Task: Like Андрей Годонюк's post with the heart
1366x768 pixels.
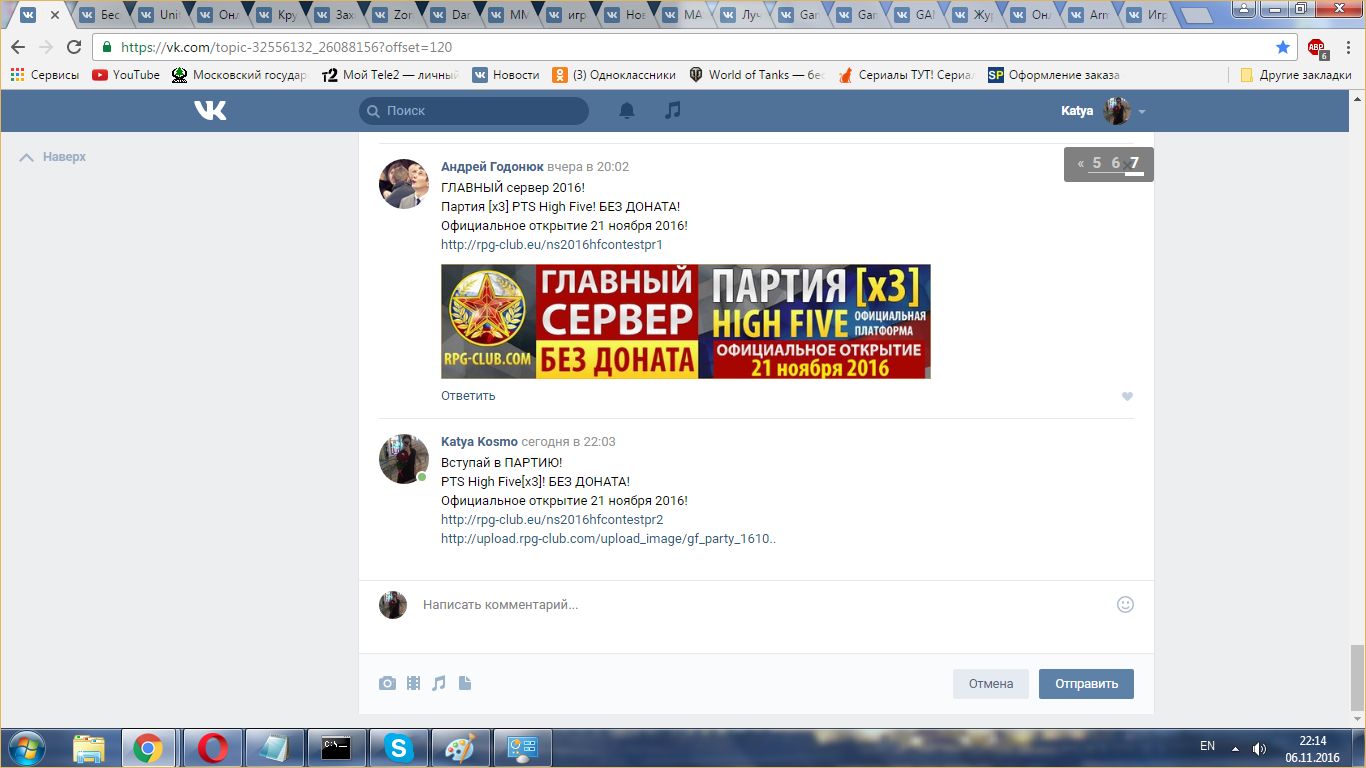Action: [1127, 397]
